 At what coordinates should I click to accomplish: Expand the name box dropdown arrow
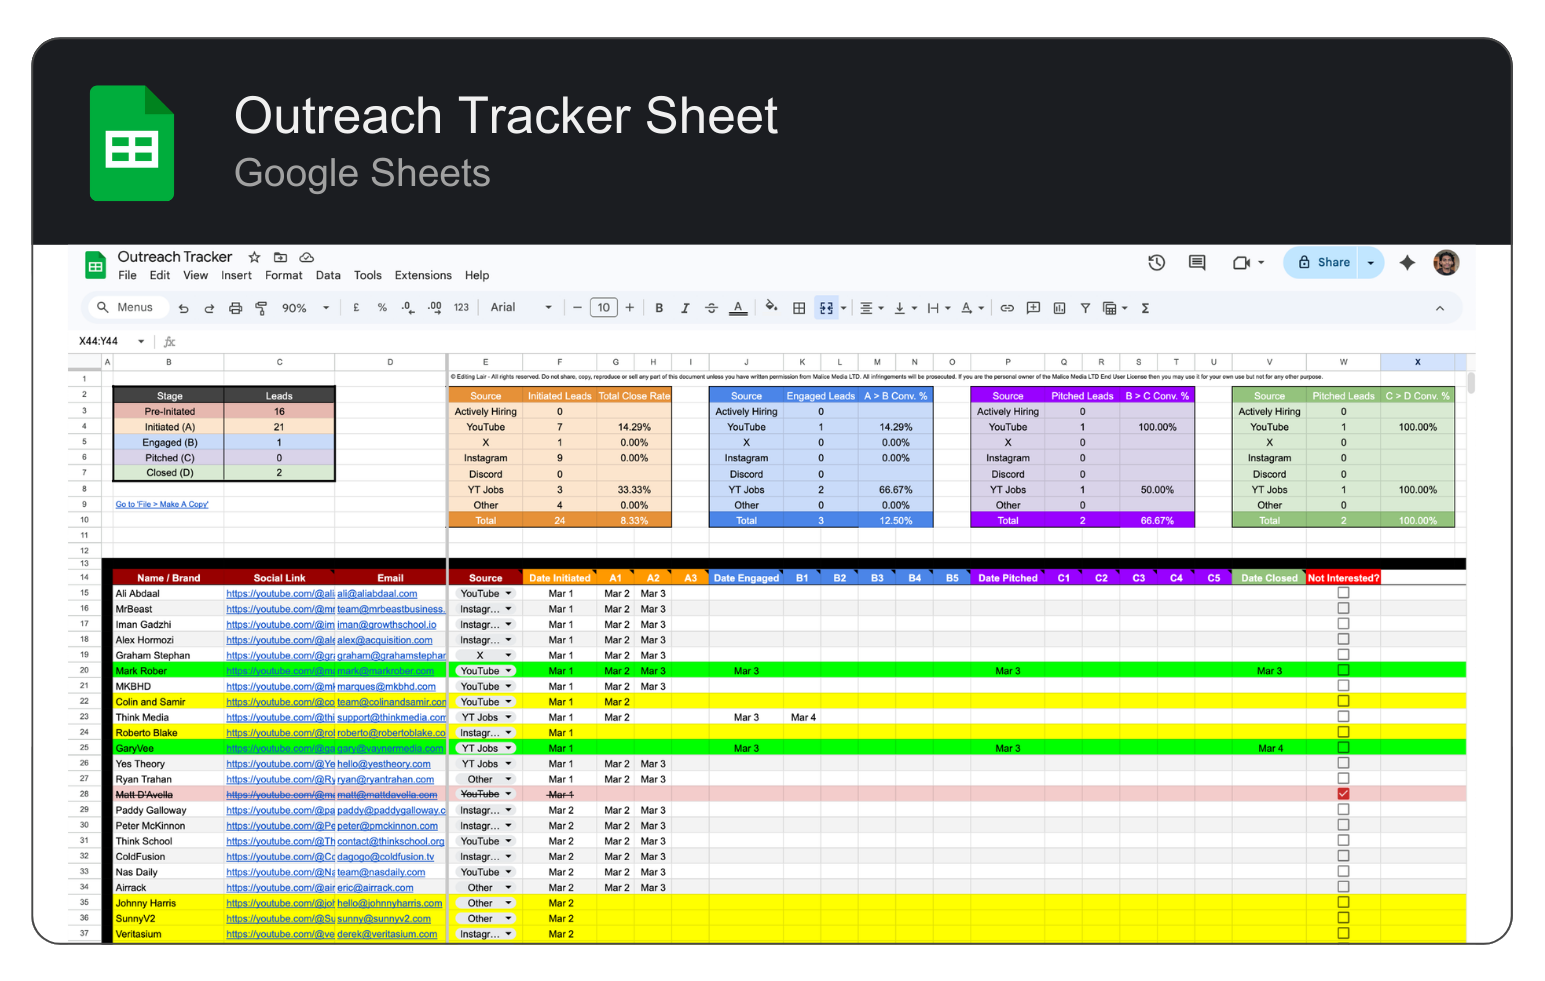tap(141, 341)
